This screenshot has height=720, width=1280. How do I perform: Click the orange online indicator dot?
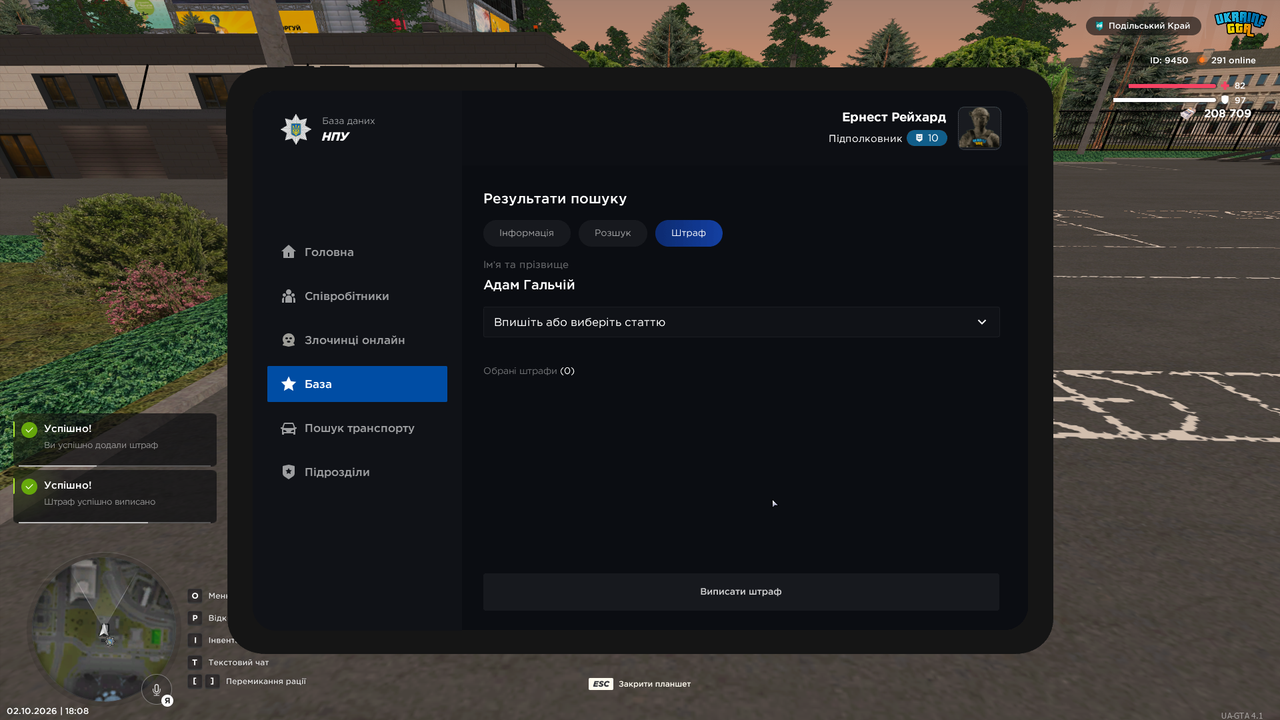(x=1203, y=60)
